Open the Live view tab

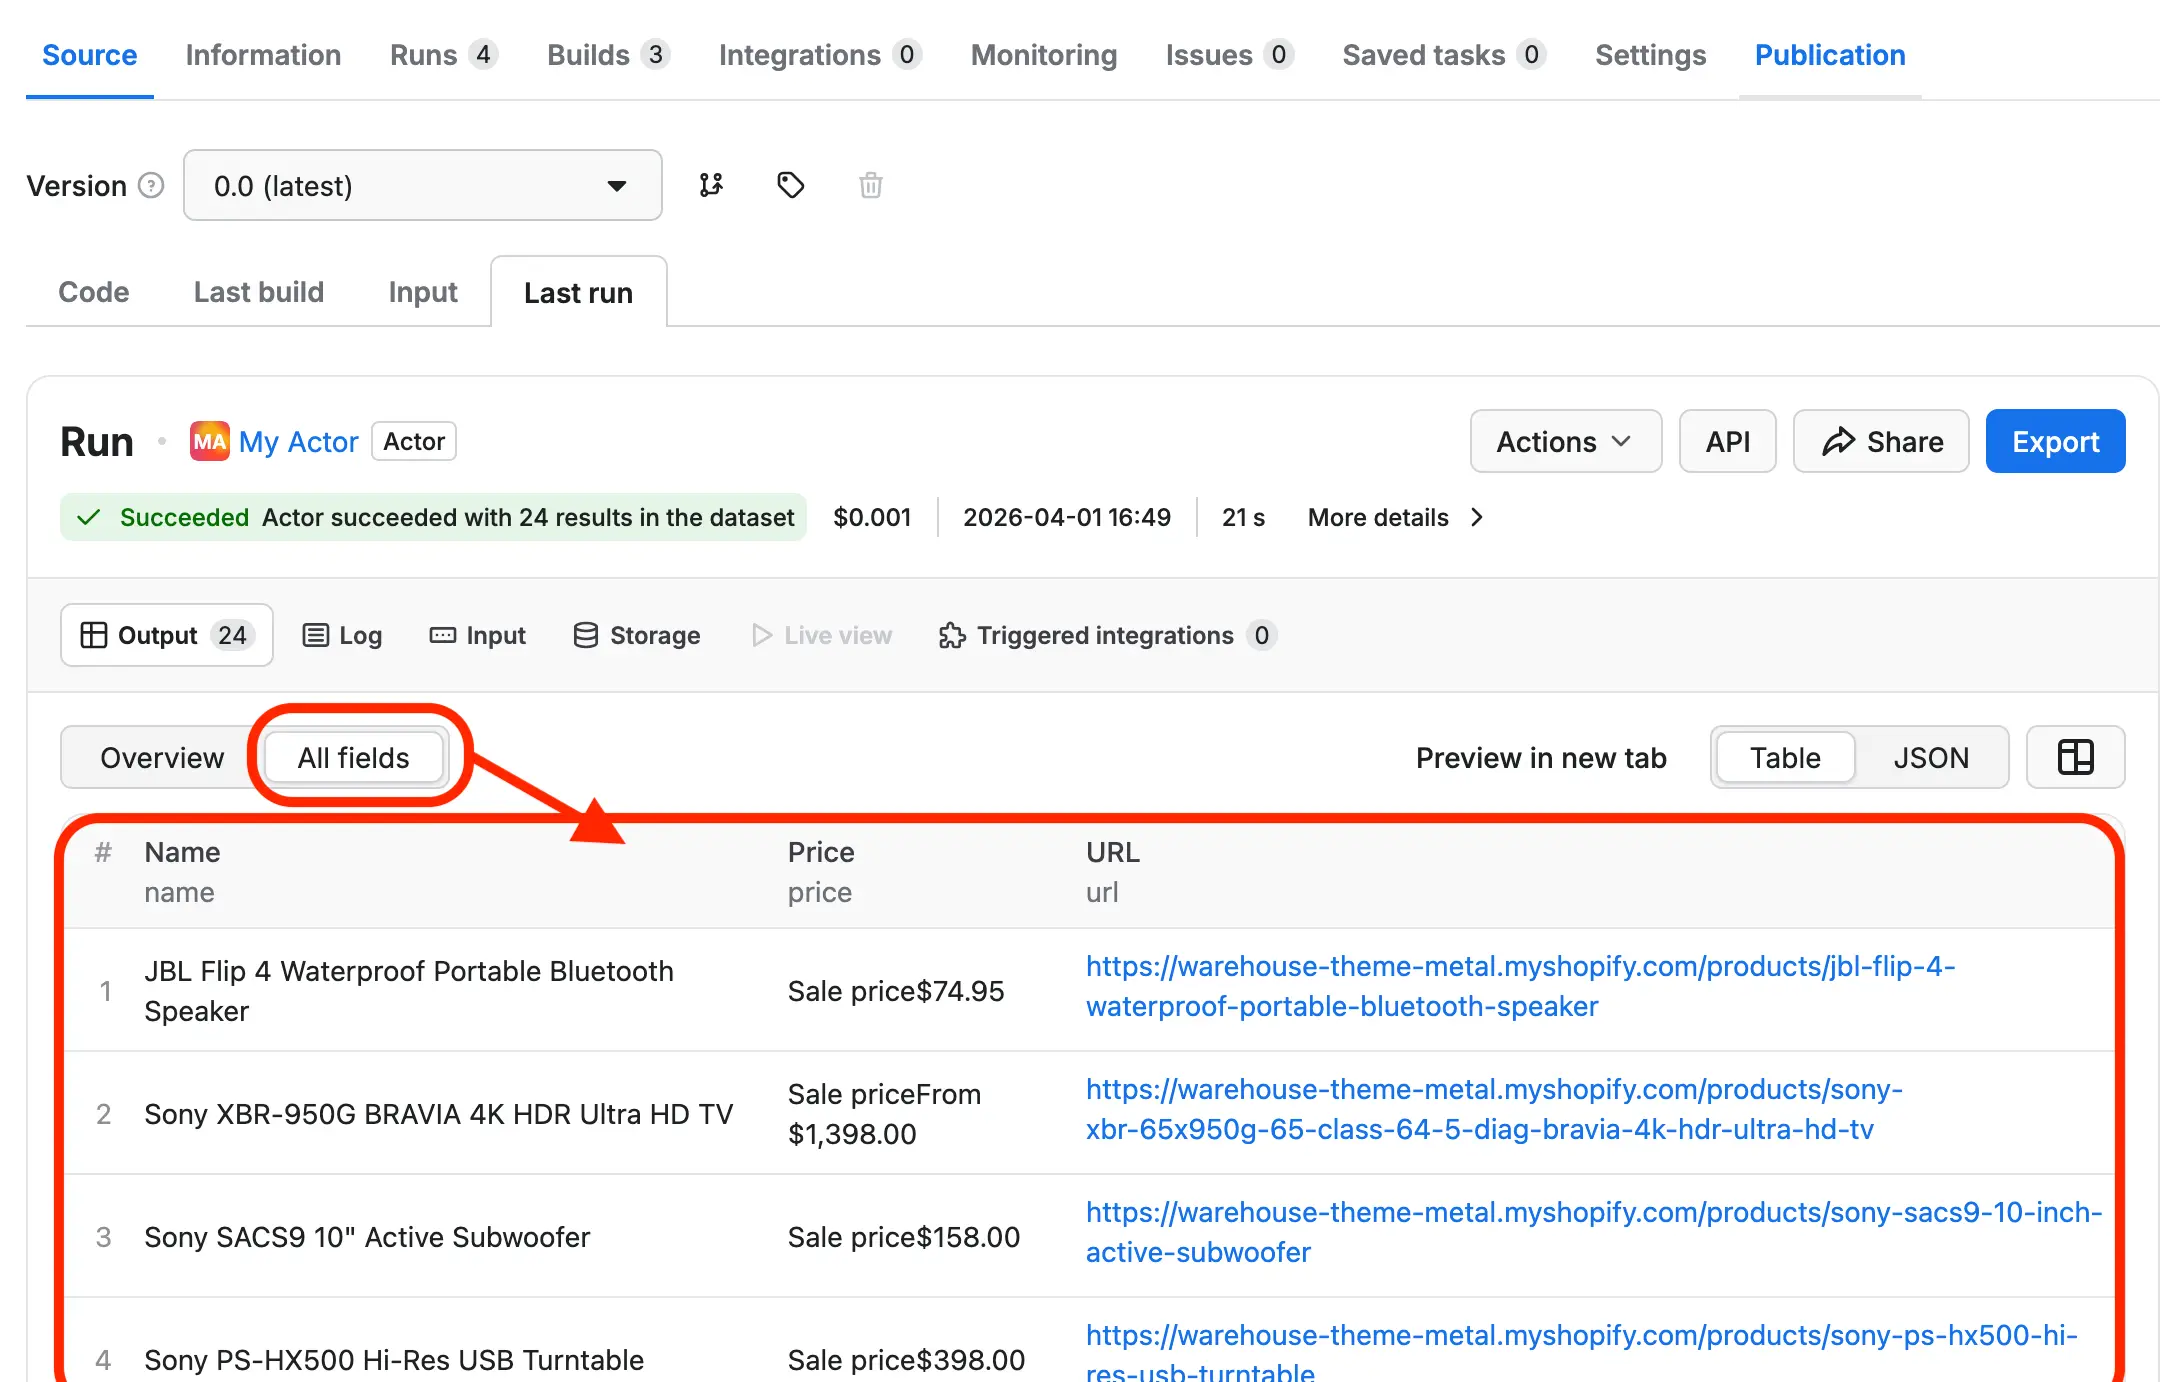coord(821,635)
